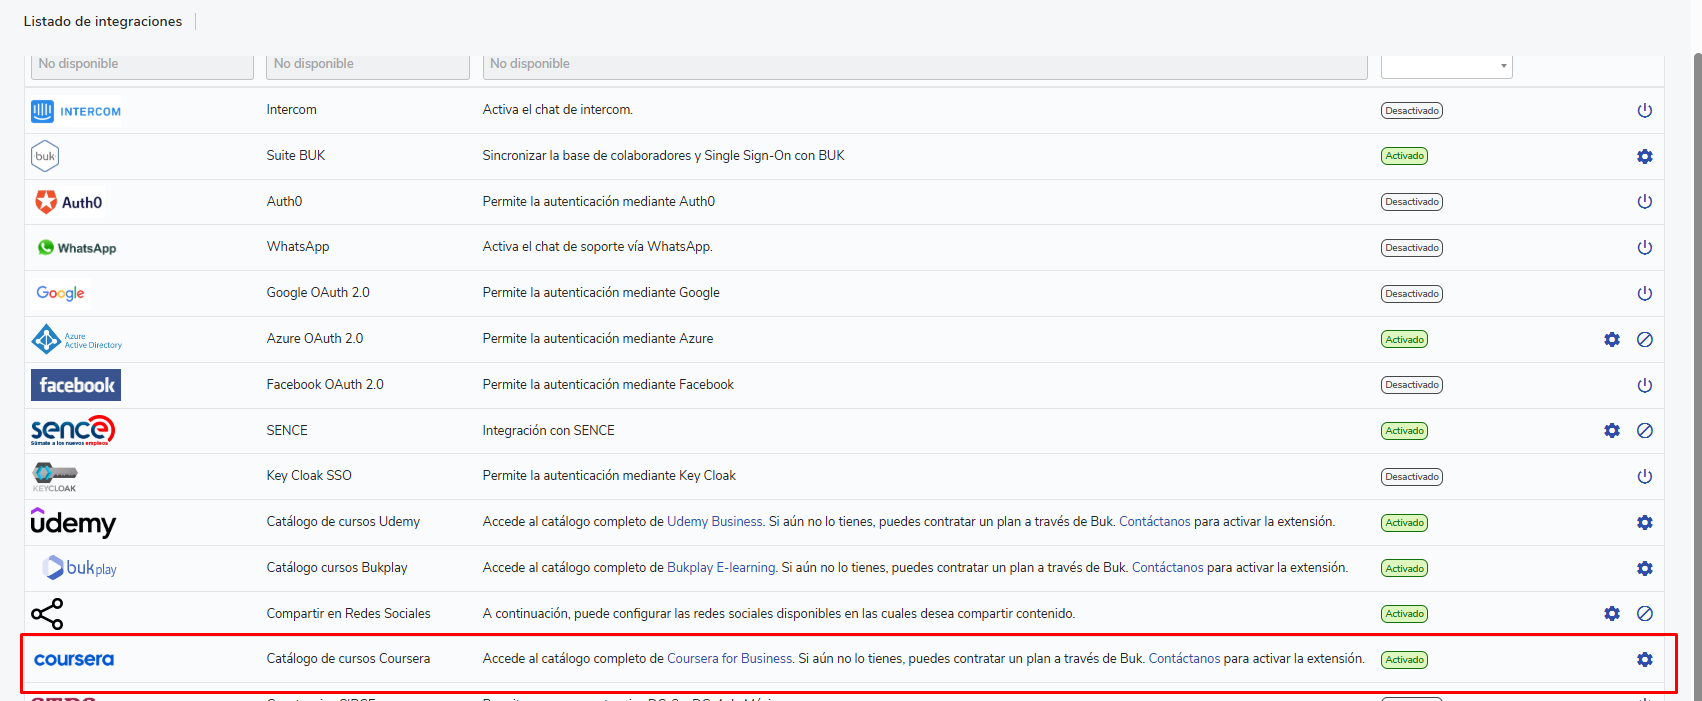Disable the SENCE integration
This screenshot has width=1702, height=701.
coord(1644,430)
